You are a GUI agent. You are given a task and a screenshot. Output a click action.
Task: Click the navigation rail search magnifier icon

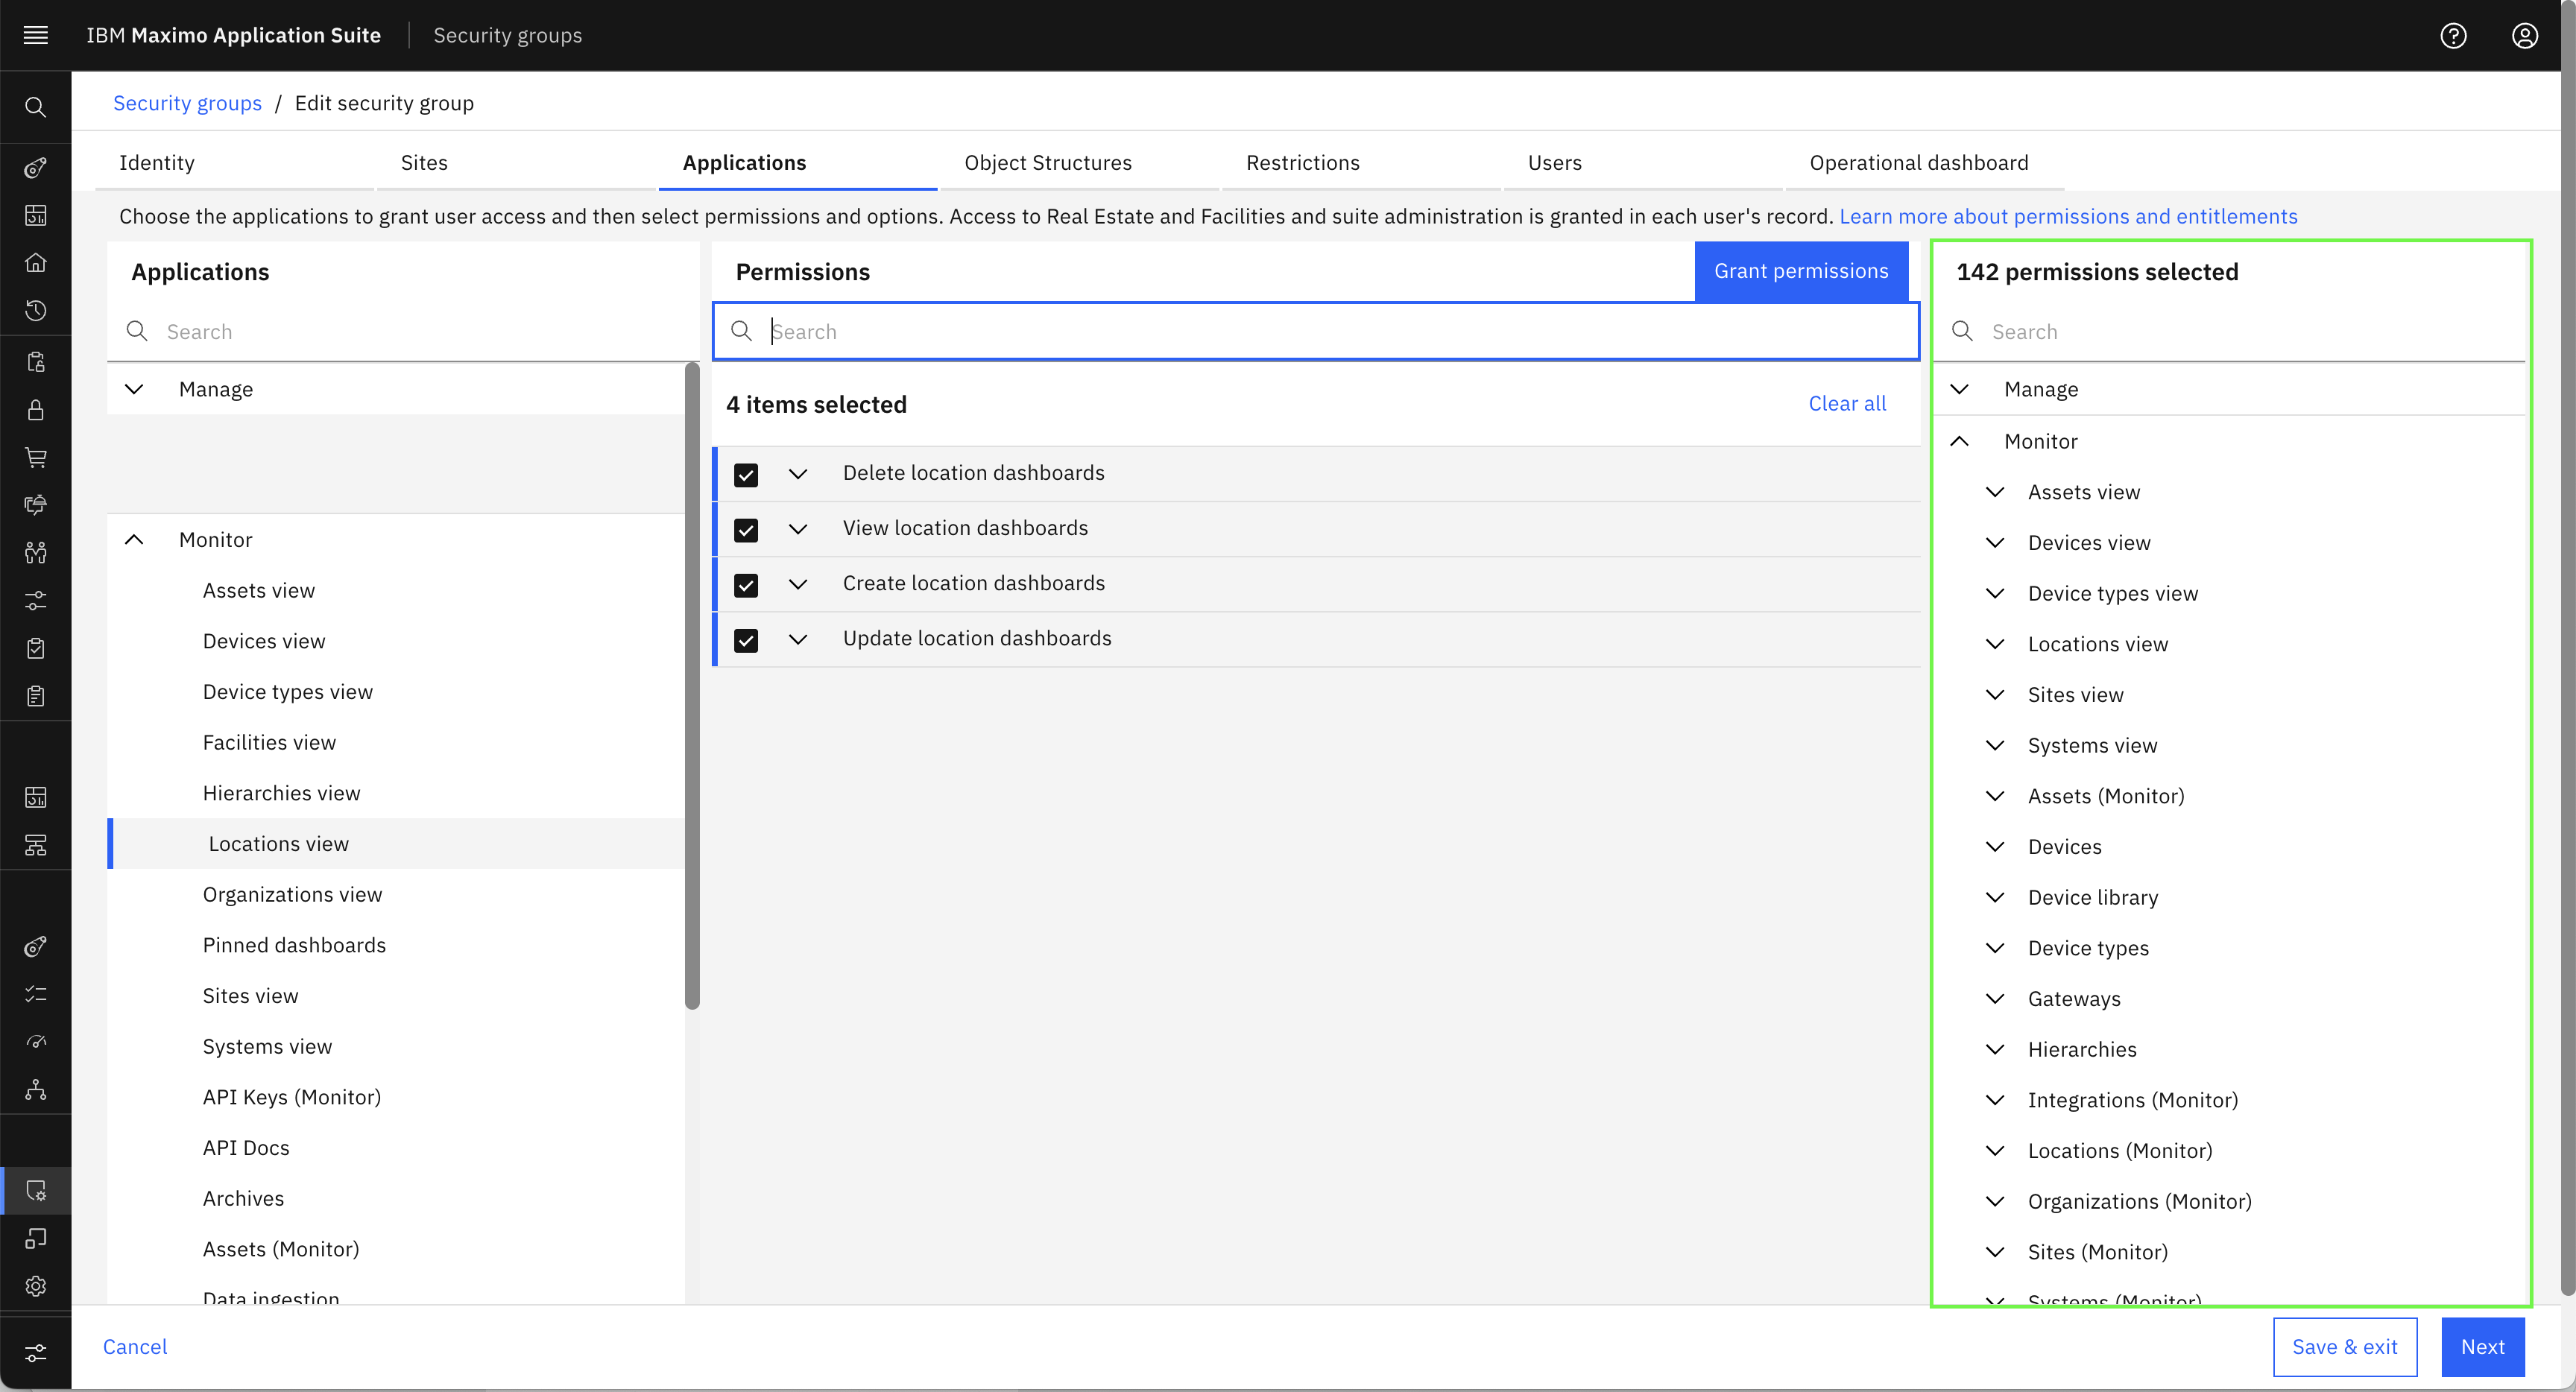35,107
